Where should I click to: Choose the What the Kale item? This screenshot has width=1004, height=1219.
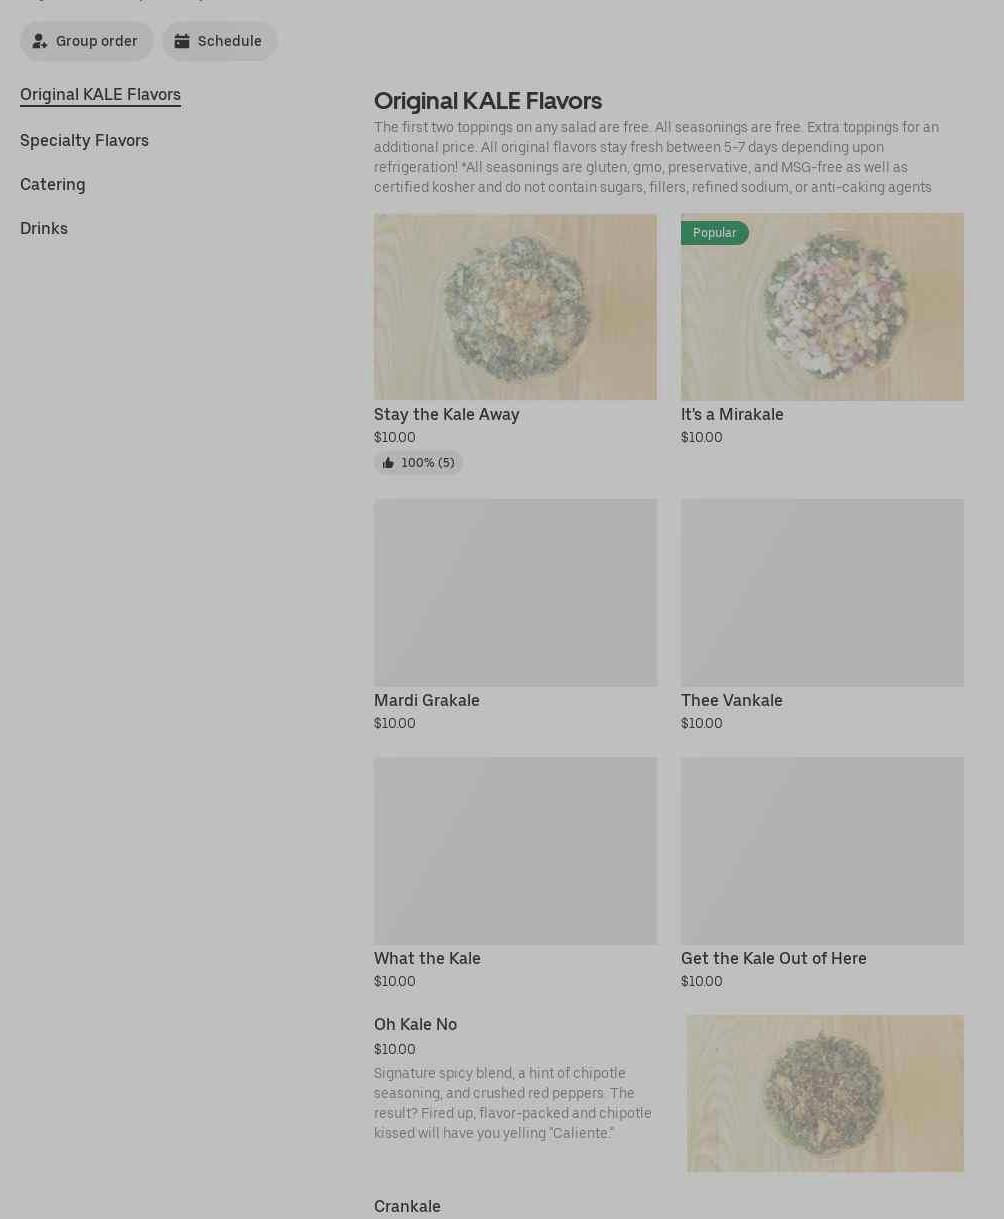(427, 958)
